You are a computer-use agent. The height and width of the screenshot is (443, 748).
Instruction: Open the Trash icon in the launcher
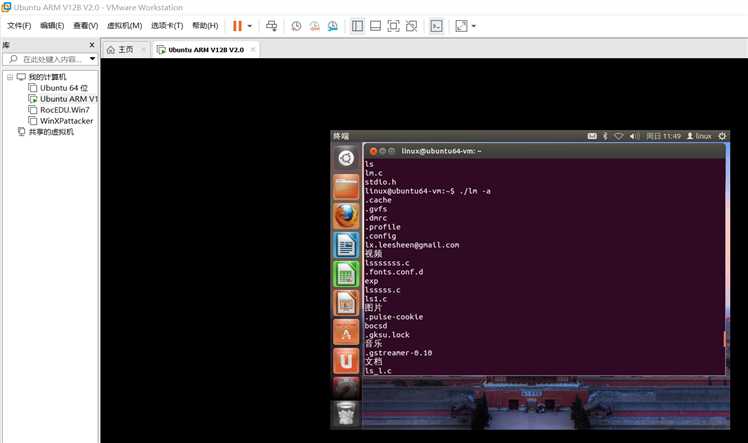pyautogui.click(x=346, y=413)
